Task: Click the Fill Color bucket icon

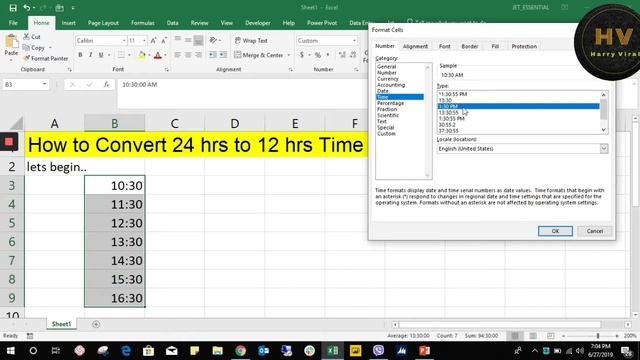Action: [142, 55]
